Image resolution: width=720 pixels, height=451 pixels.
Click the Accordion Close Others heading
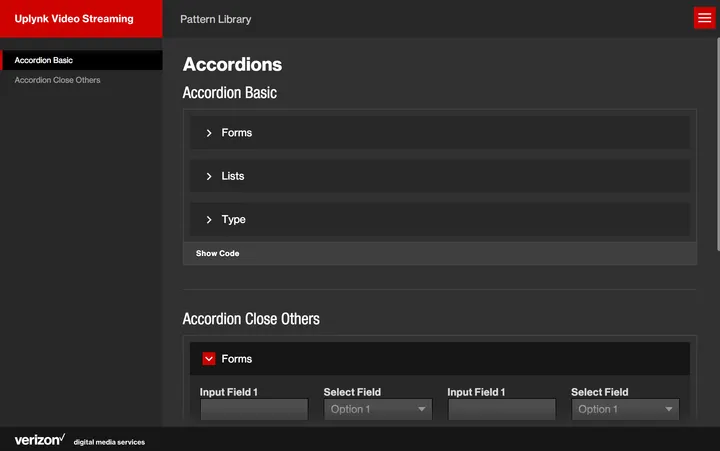[x=251, y=319]
